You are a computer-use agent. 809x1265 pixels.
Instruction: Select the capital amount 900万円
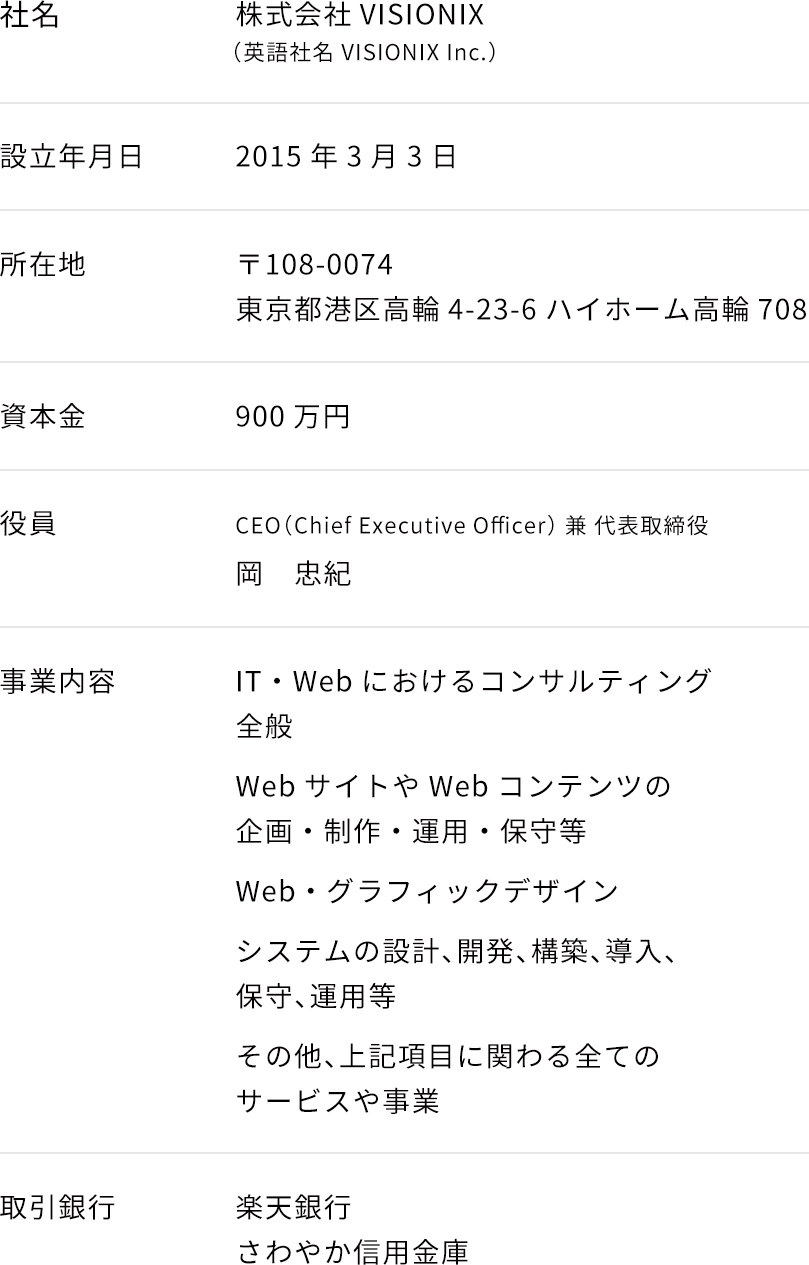tap(293, 417)
